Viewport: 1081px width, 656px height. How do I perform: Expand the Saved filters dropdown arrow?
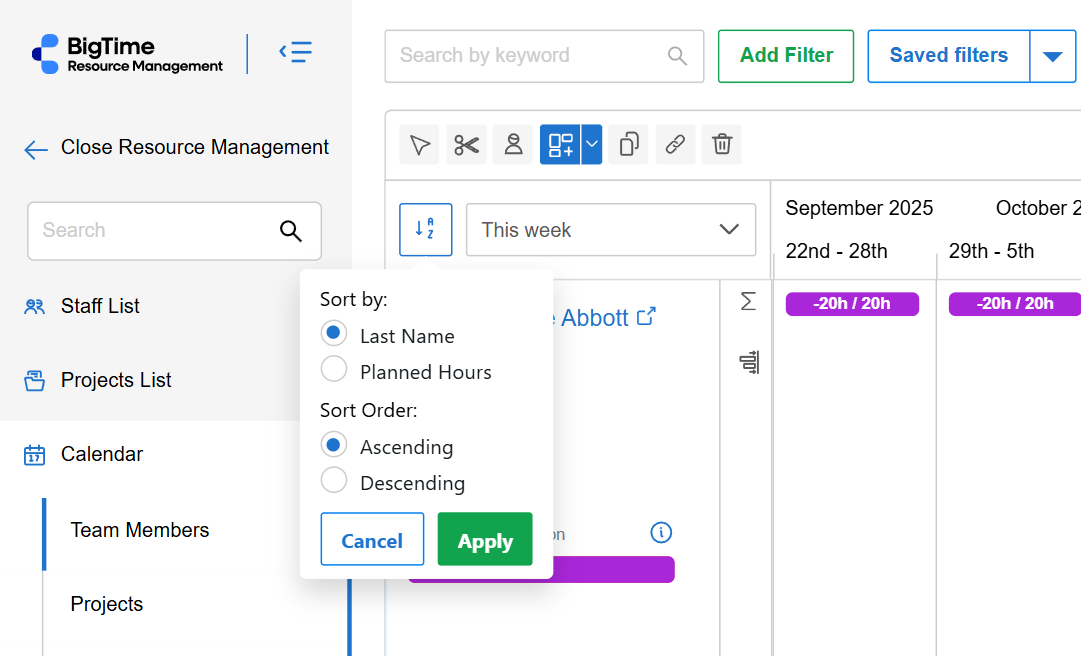(1052, 56)
